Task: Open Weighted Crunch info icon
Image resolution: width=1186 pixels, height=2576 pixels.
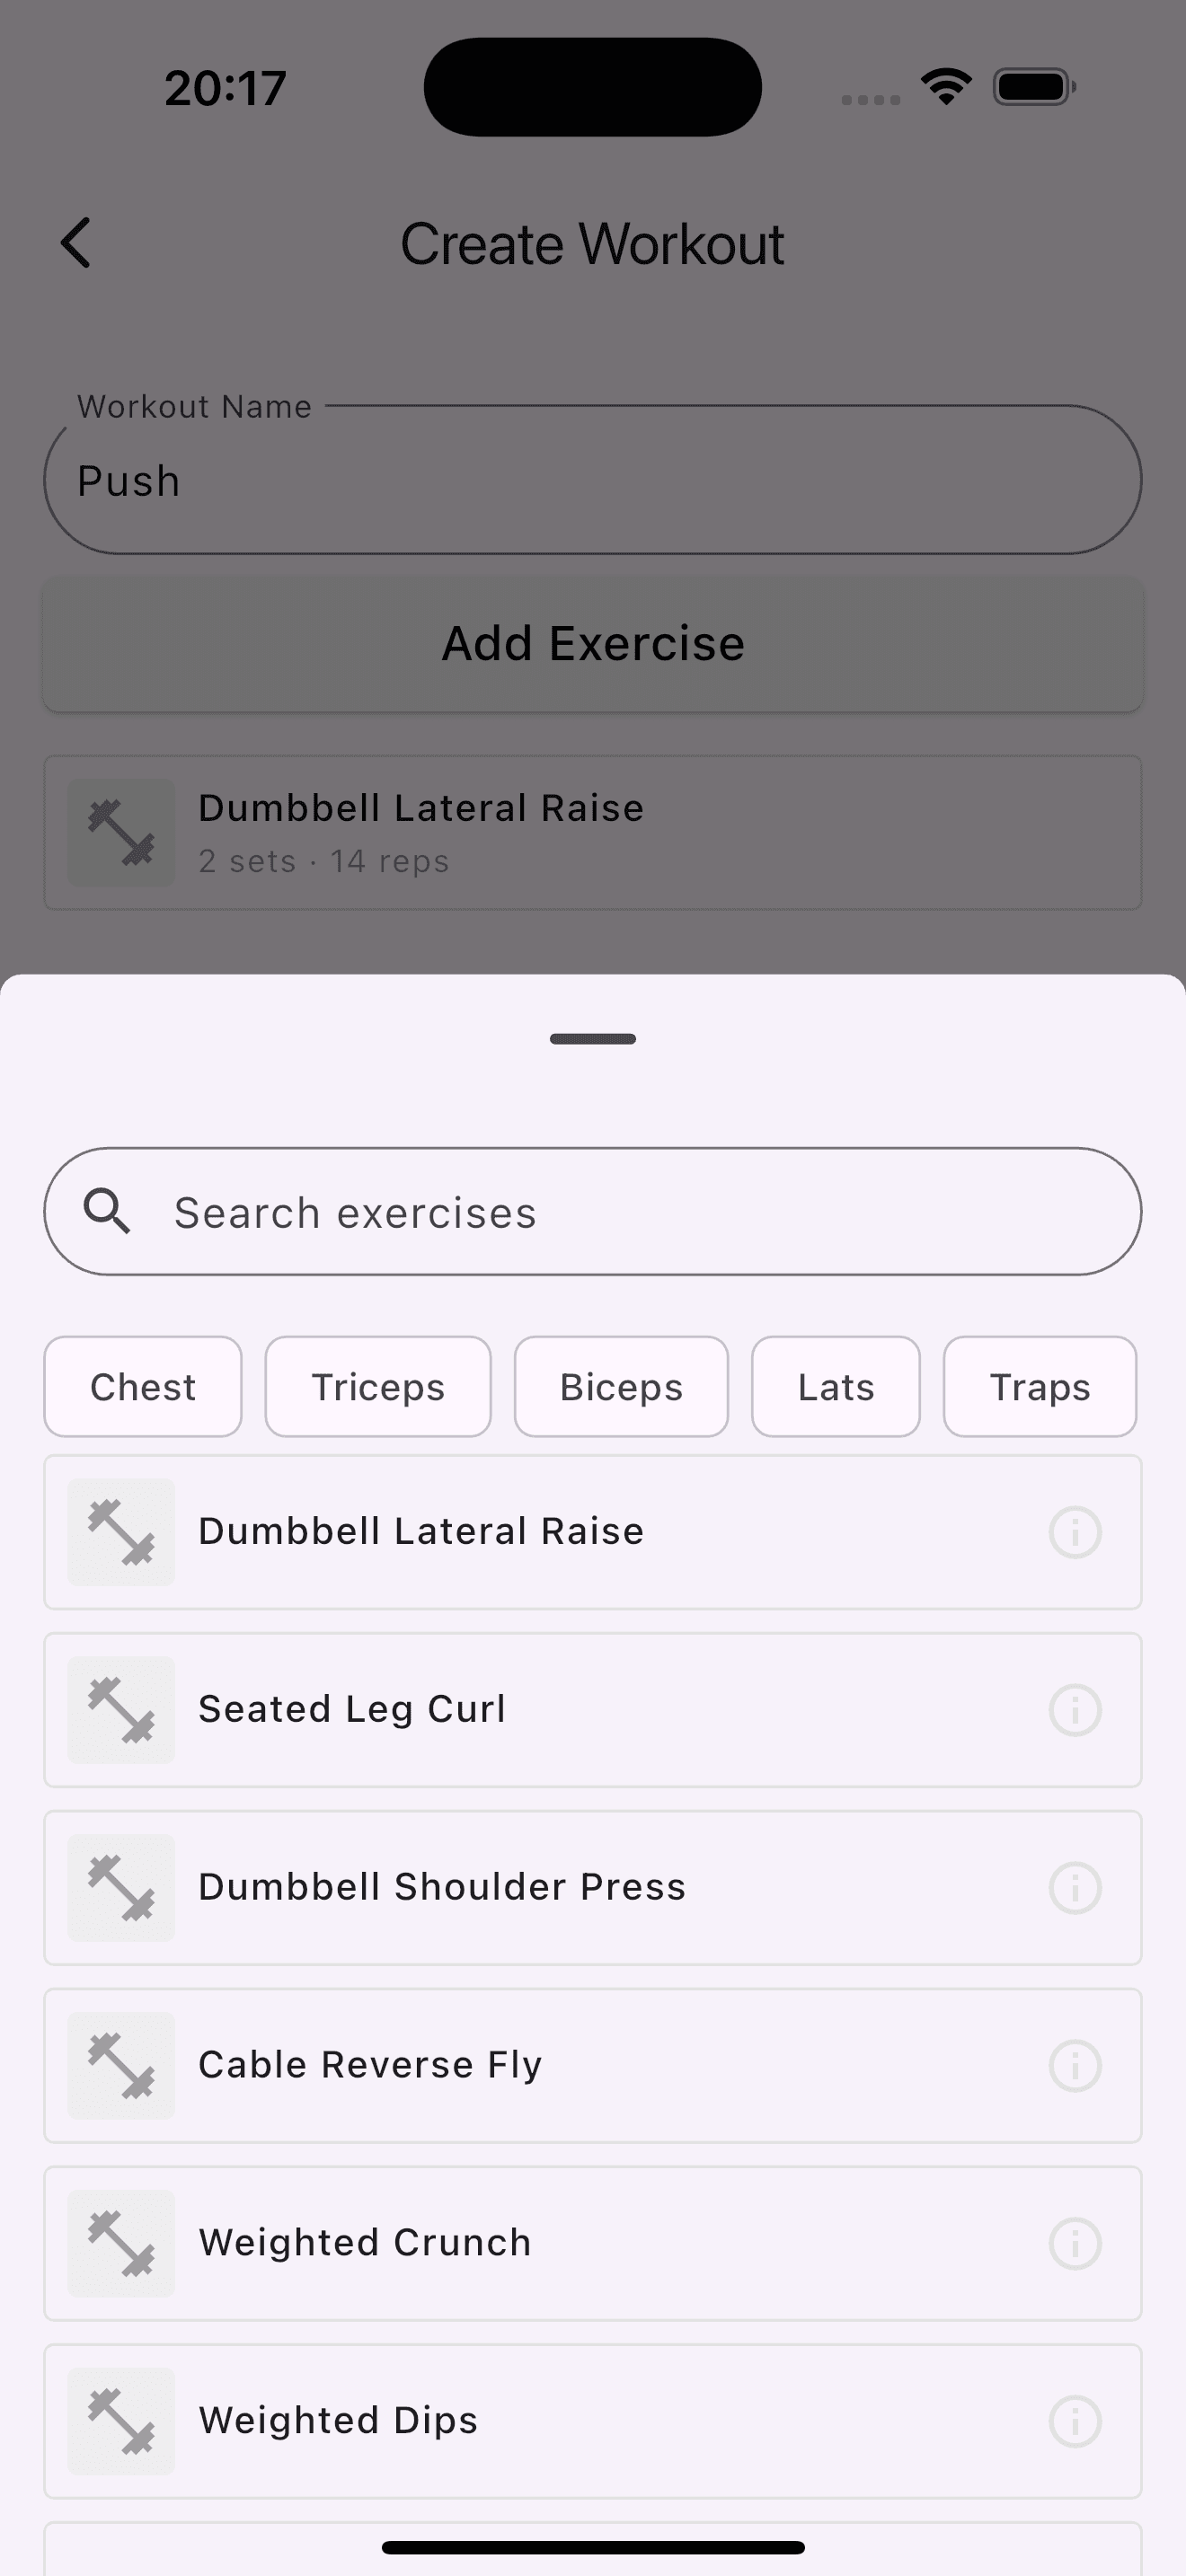Action: pos(1075,2244)
